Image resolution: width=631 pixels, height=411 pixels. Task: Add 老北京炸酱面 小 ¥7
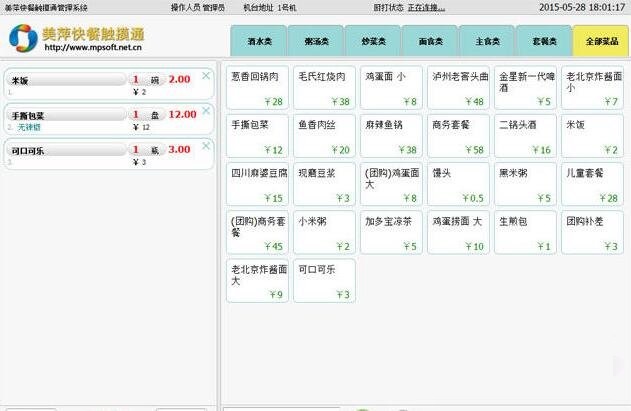click(x=593, y=88)
